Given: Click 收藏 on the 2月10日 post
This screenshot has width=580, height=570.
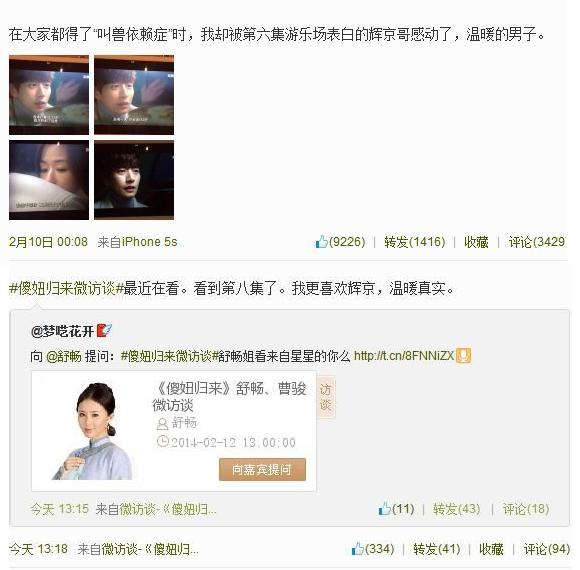Looking at the screenshot, I should point(476,242).
